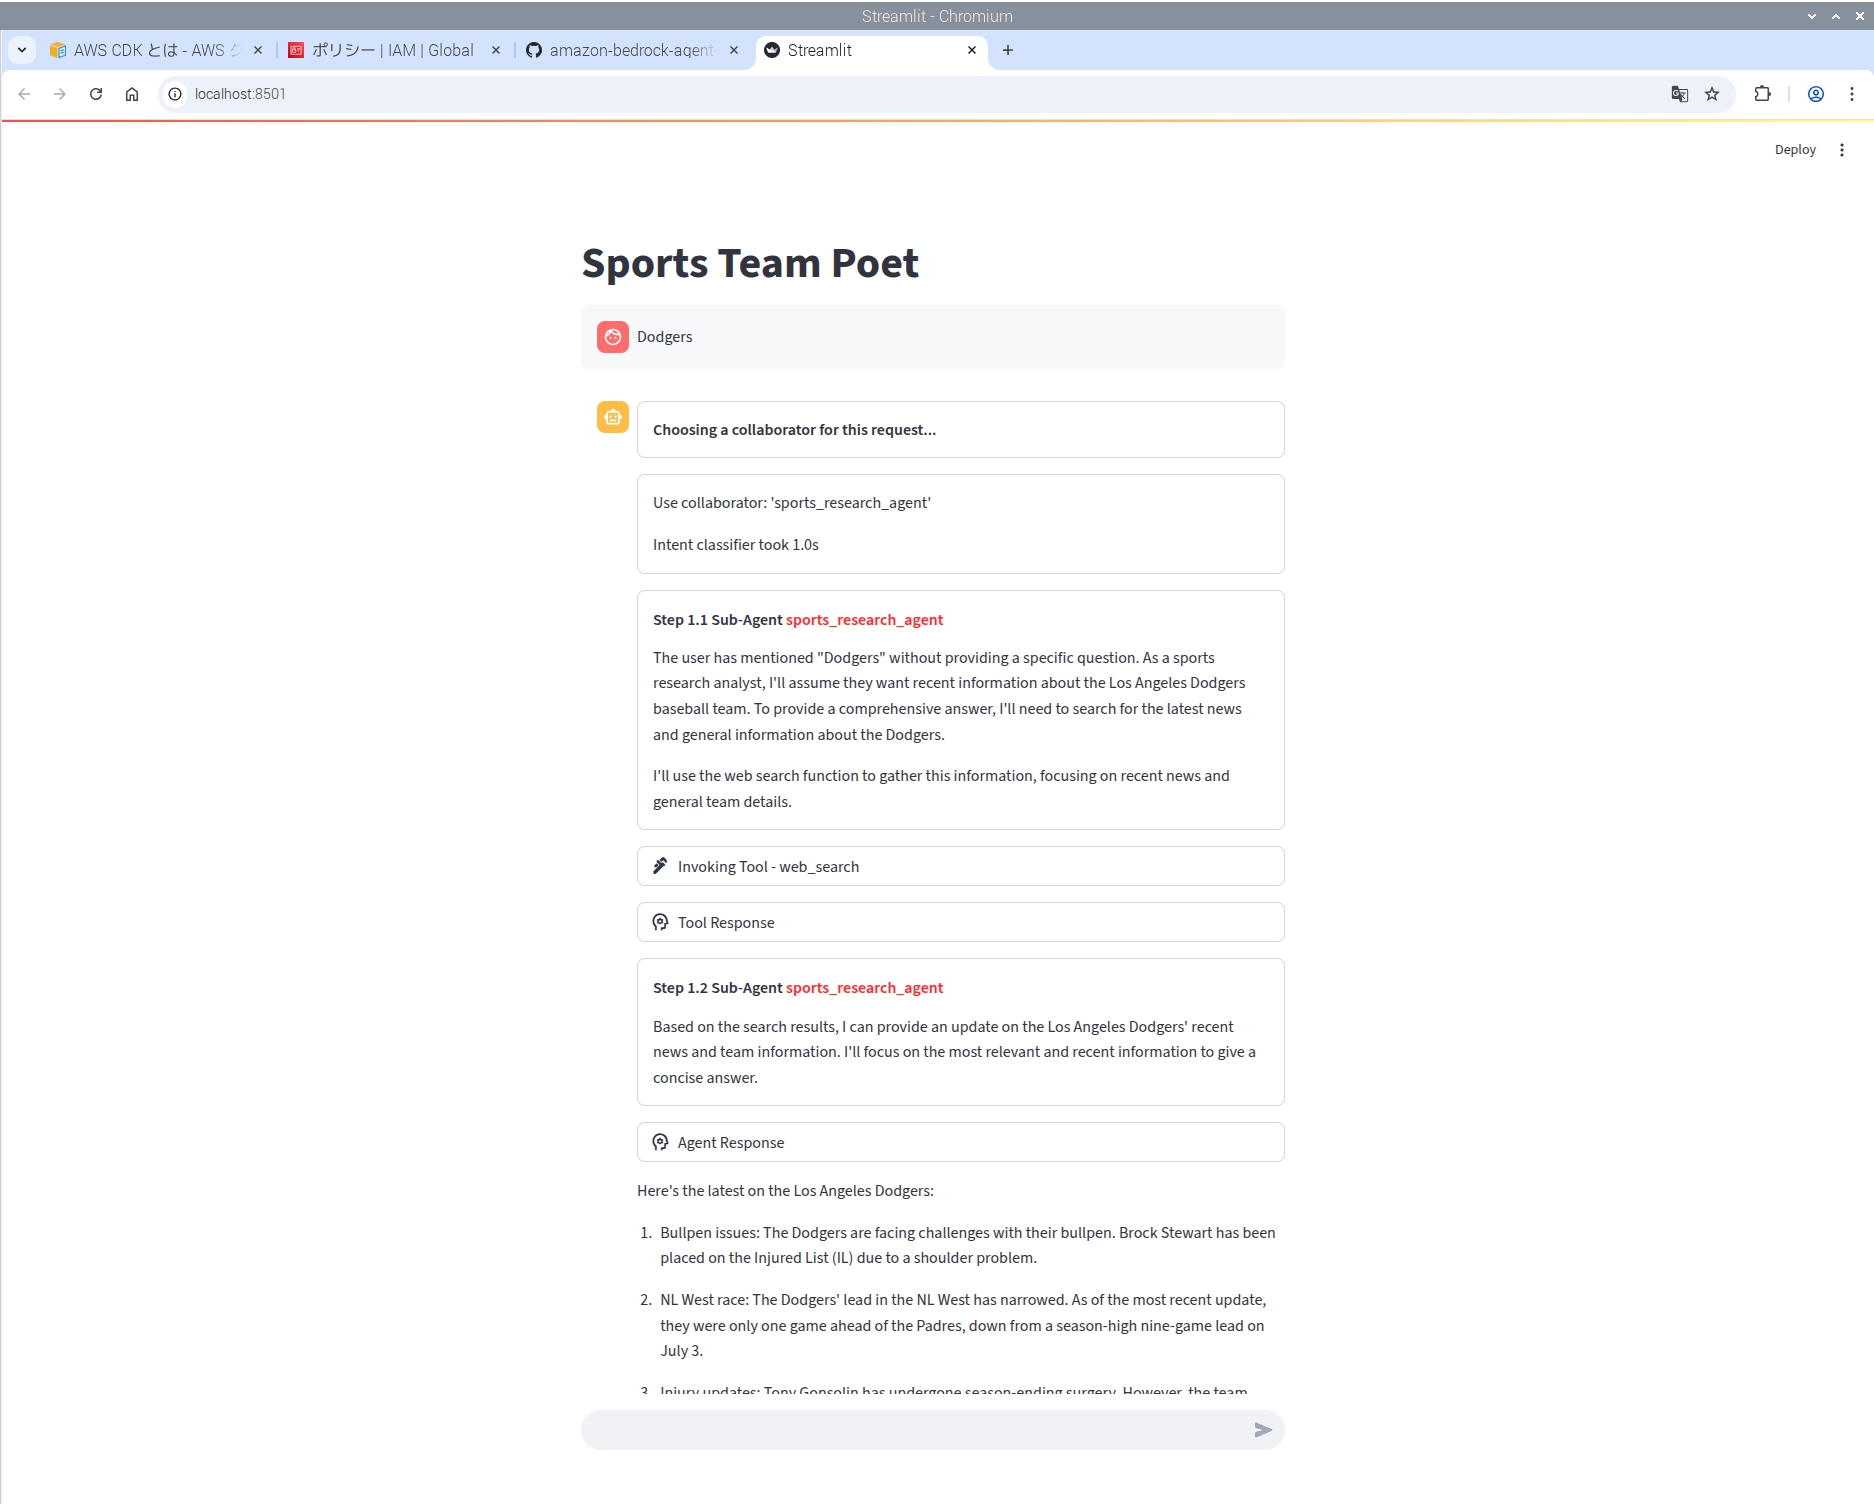Close the AWS CDK tab
The image size is (1874, 1506).
(x=258, y=50)
